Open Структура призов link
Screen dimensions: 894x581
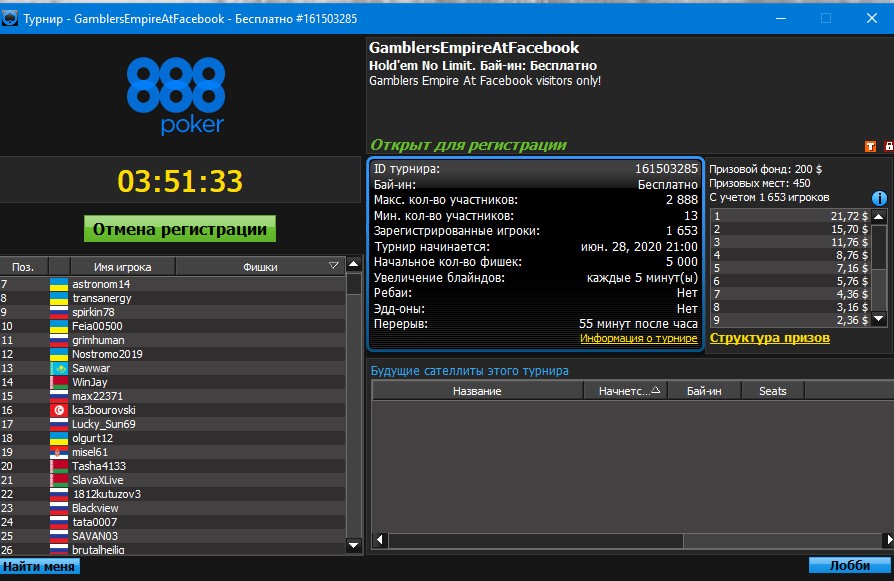[770, 338]
